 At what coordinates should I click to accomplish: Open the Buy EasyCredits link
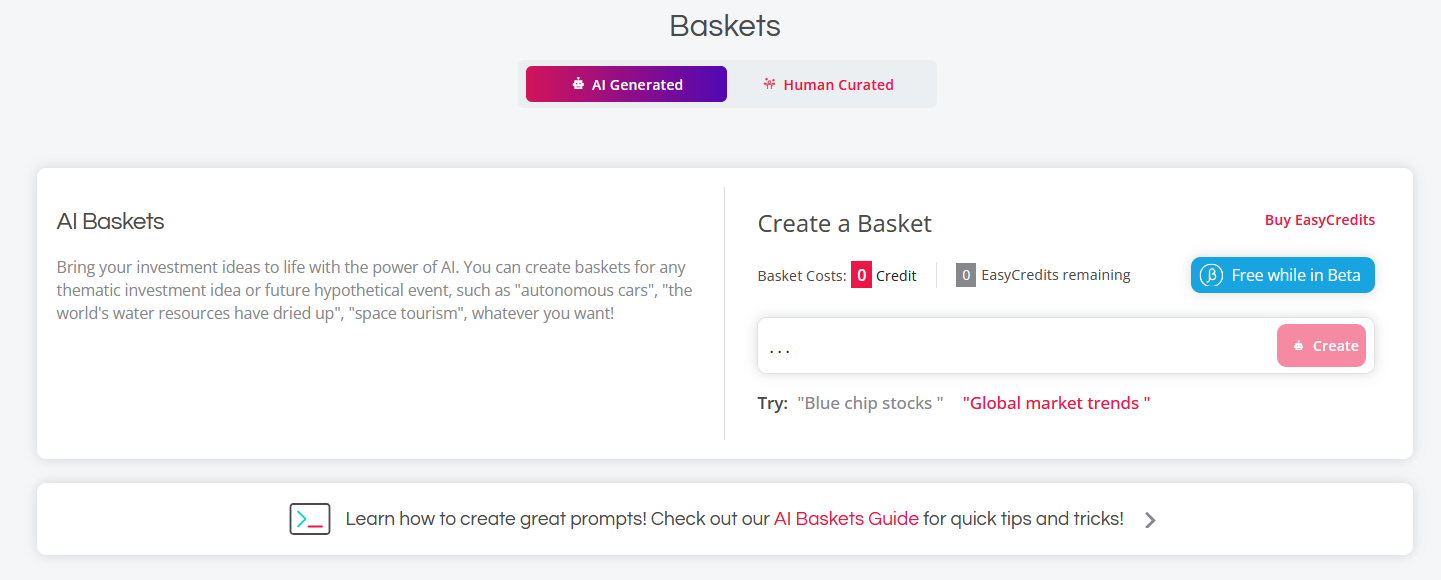pos(1319,220)
